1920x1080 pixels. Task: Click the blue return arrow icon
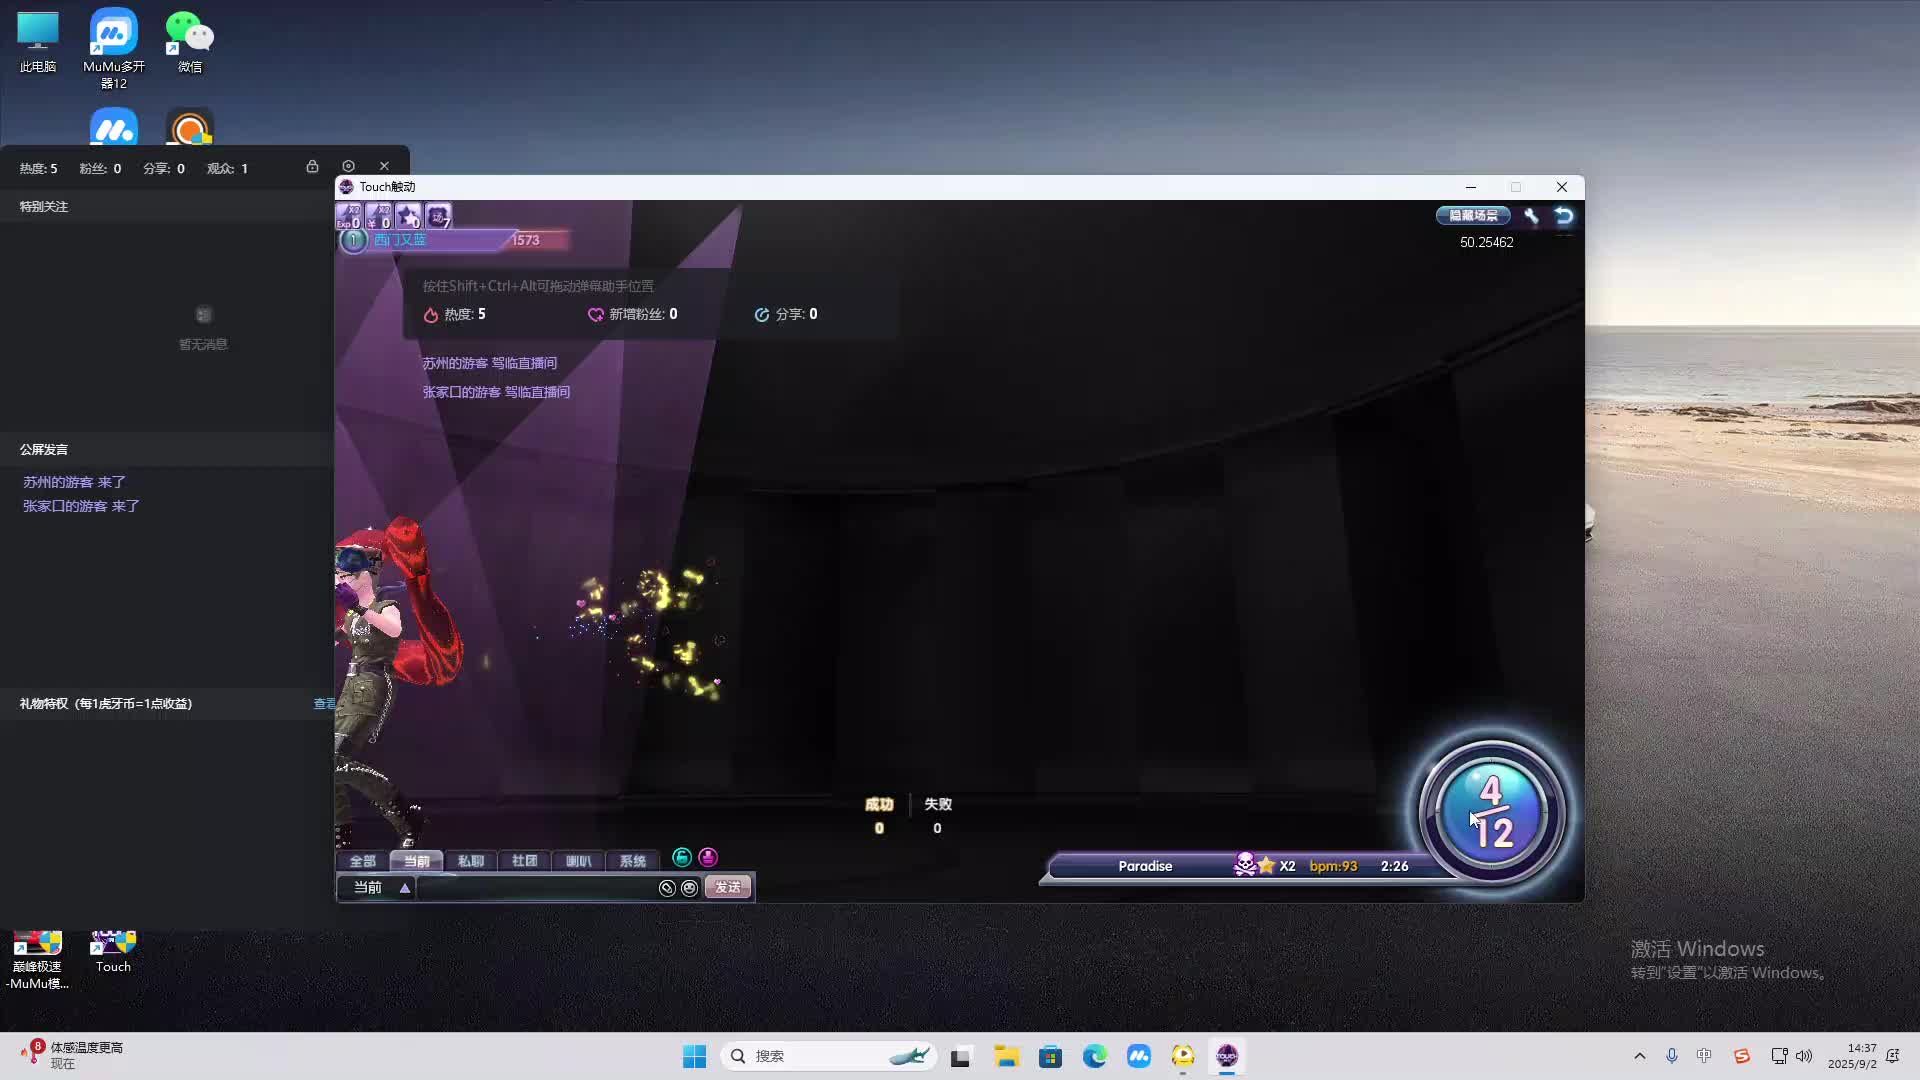pyautogui.click(x=1564, y=216)
